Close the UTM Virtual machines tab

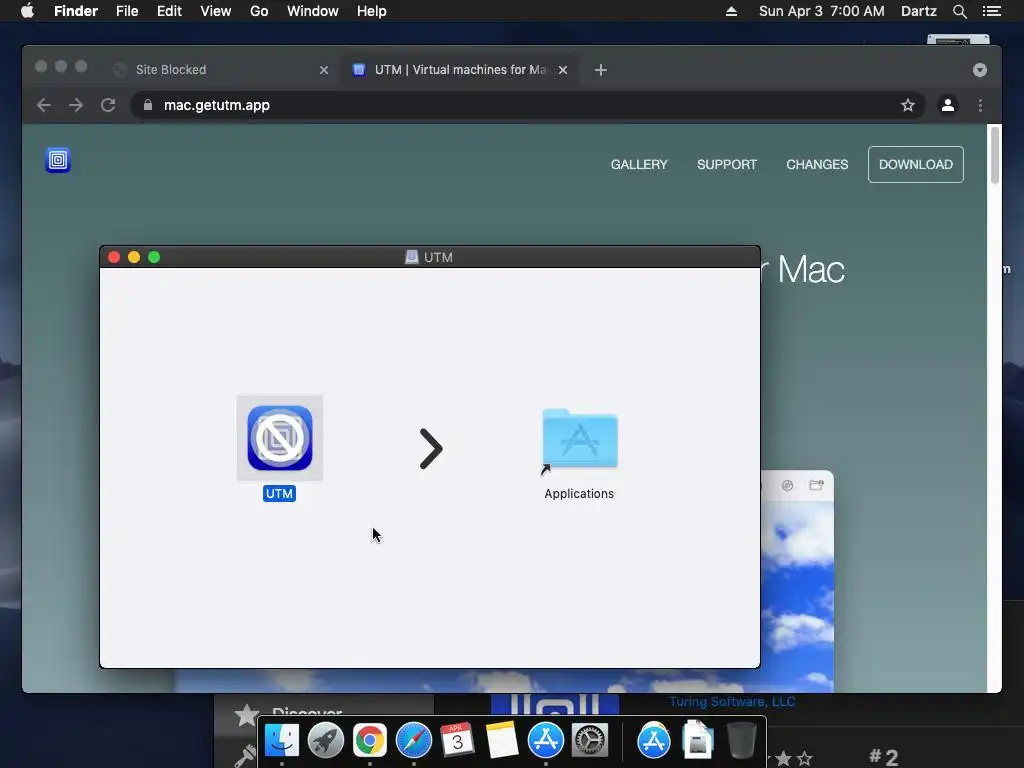click(x=563, y=70)
